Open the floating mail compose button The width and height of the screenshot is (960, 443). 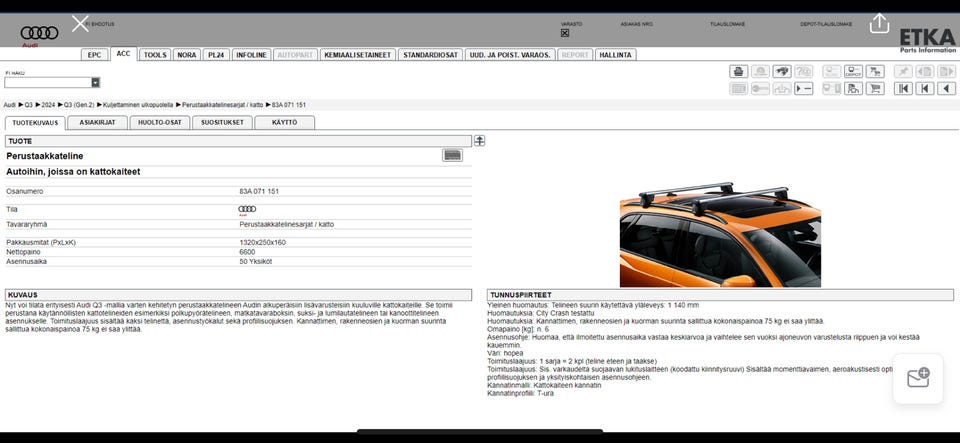(x=918, y=378)
